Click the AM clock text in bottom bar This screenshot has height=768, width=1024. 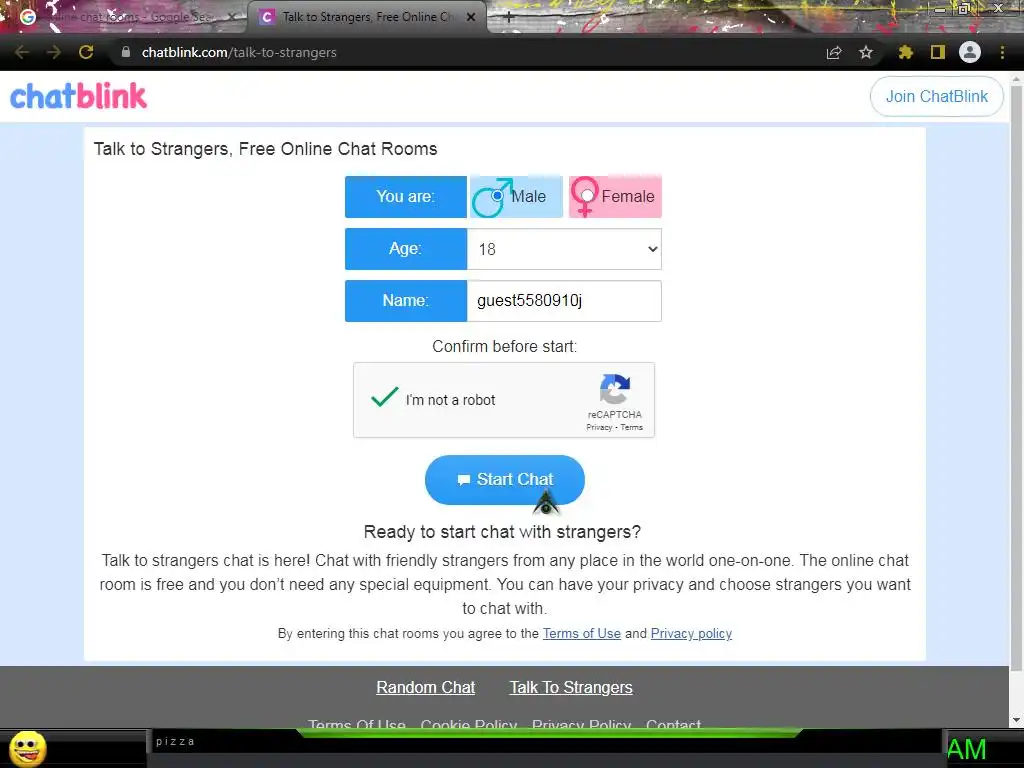967,749
